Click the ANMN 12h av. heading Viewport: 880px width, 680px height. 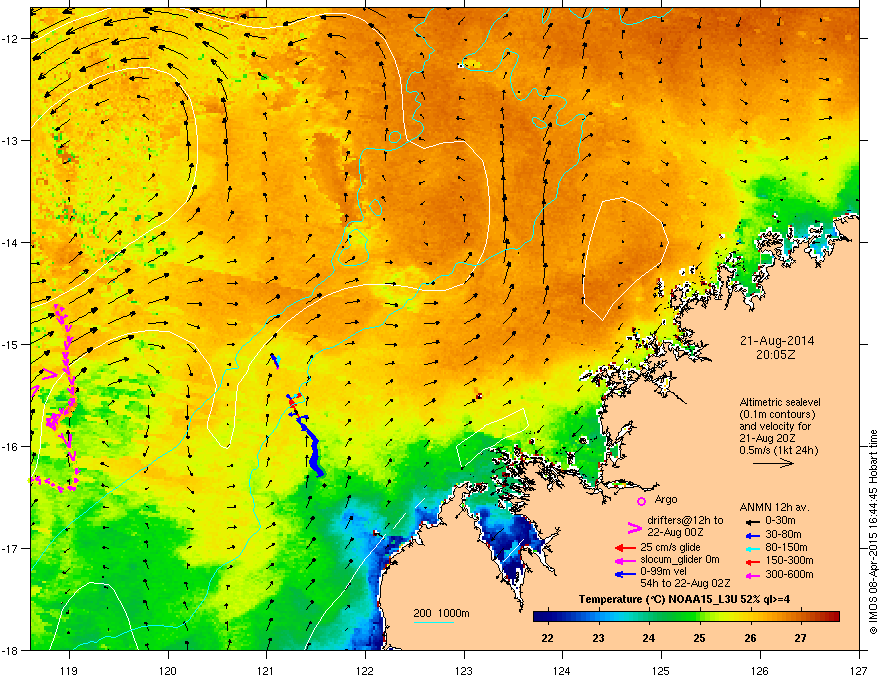774,507
